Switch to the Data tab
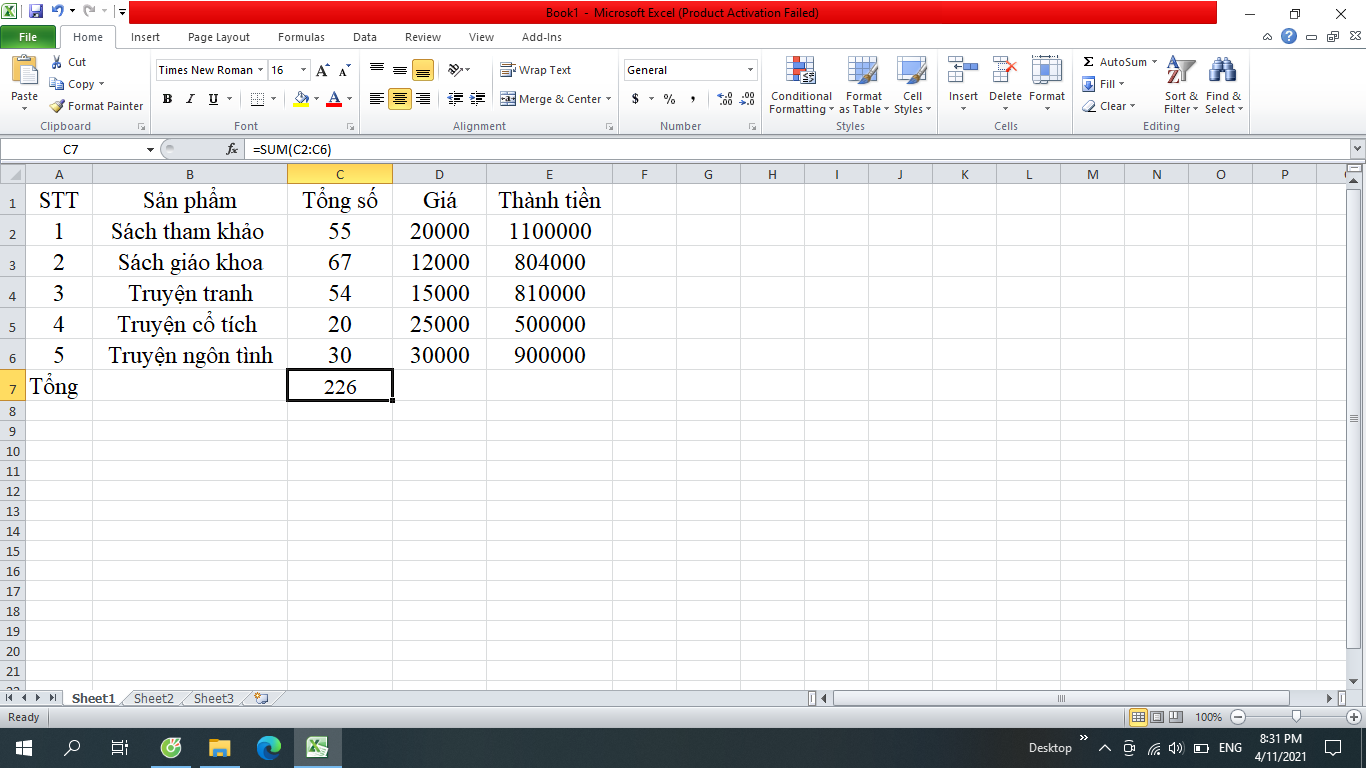Viewport: 1366px width, 768px height. click(x=365, y=37)
